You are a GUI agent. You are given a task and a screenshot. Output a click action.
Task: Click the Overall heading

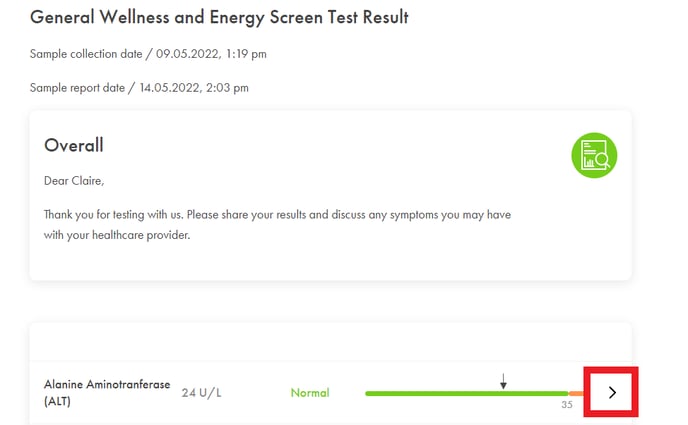tap(74, 145)
